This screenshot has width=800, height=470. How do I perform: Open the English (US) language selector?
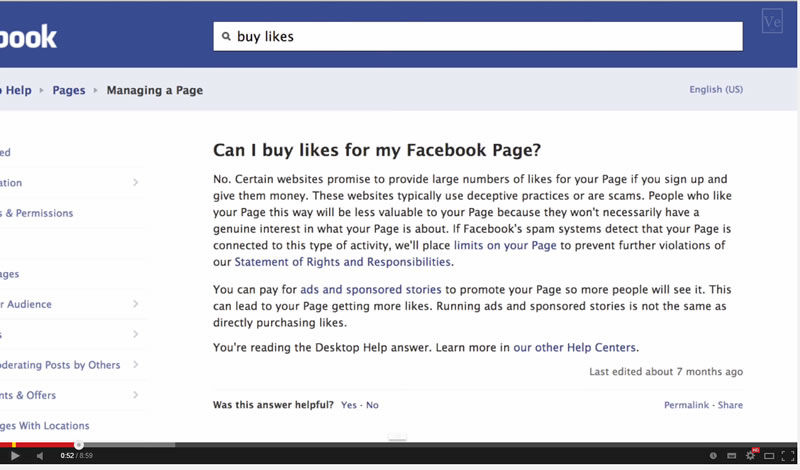716,90
